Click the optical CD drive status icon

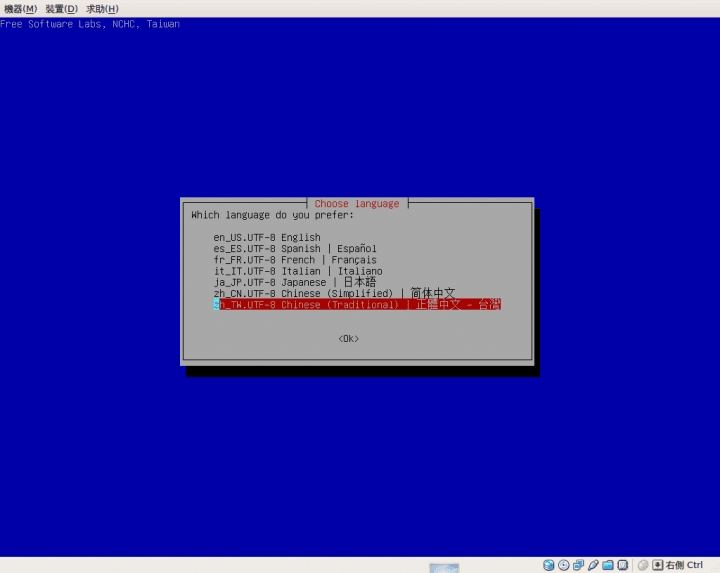[563, 565]
